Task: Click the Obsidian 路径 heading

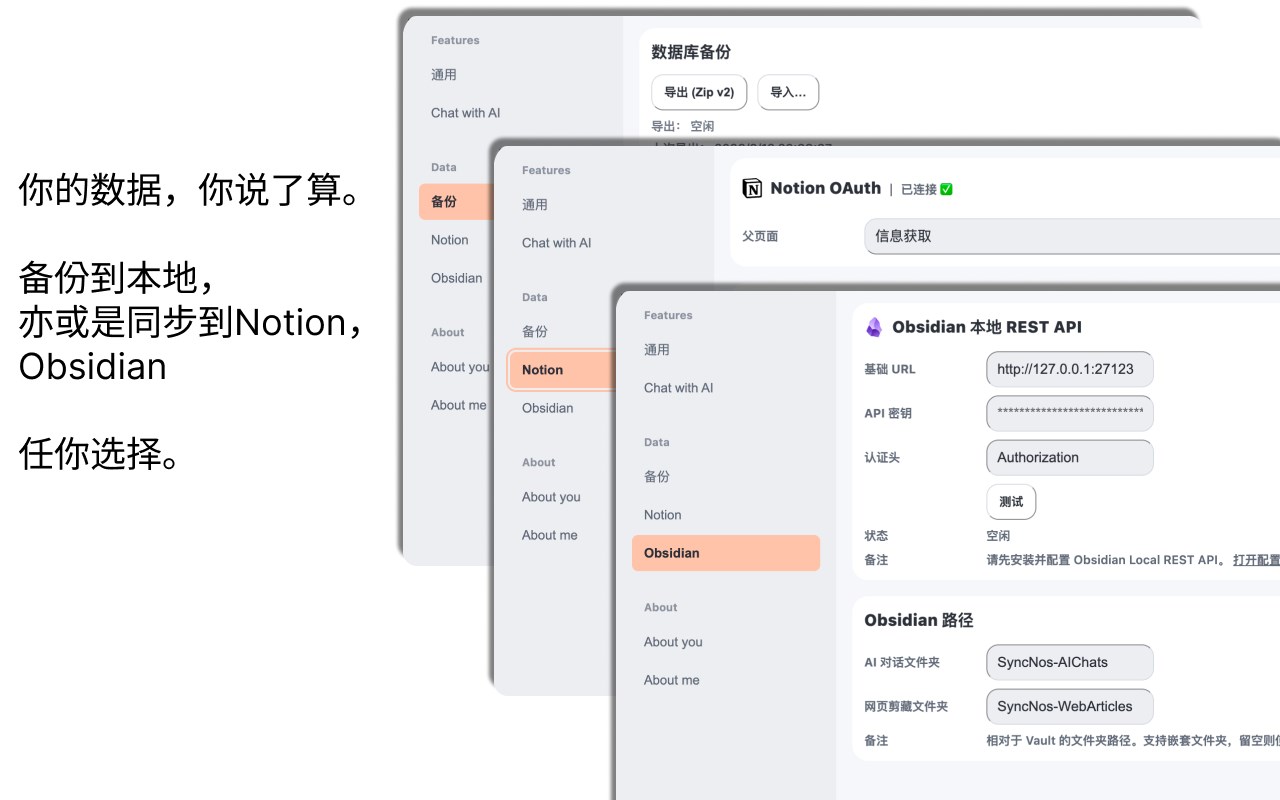Action: [919, 620]
